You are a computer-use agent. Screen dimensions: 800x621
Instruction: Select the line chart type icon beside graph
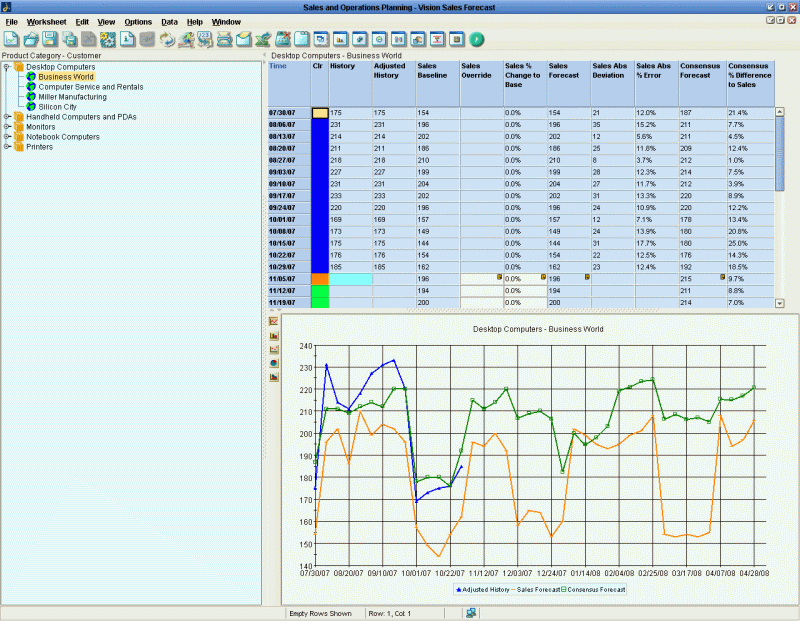[x=274, y=321]
